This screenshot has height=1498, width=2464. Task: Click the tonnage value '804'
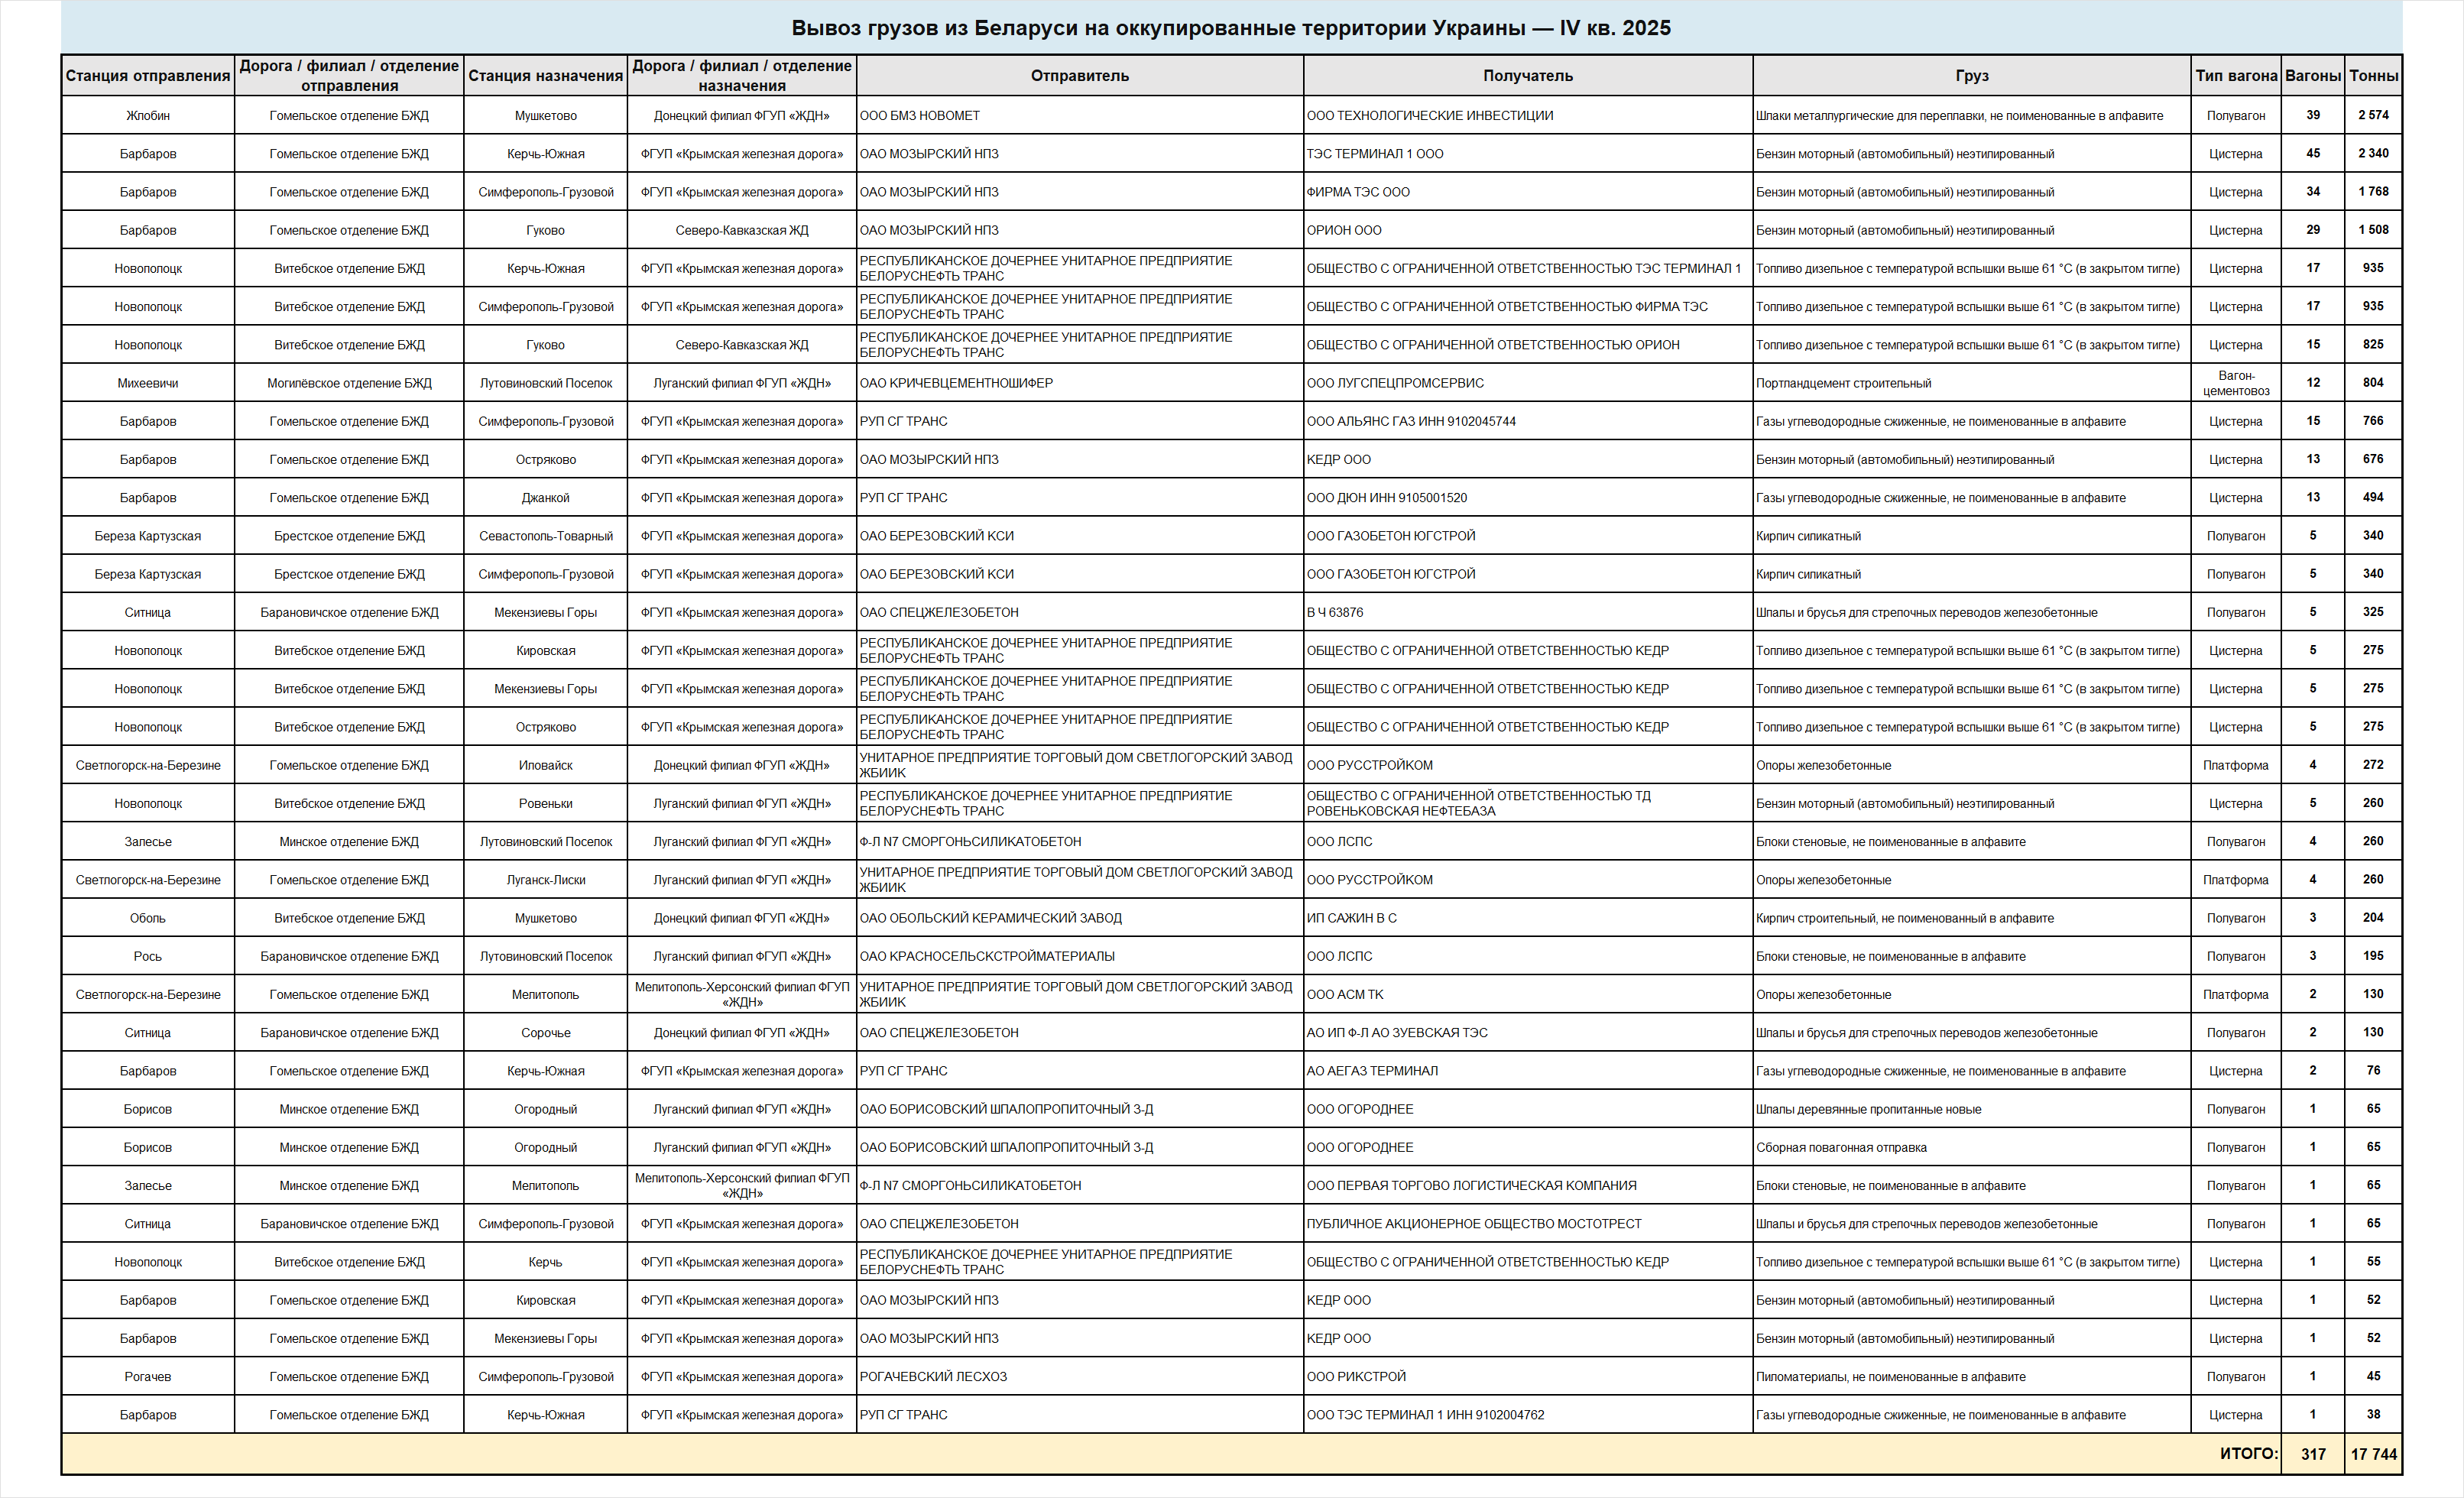2374,382
